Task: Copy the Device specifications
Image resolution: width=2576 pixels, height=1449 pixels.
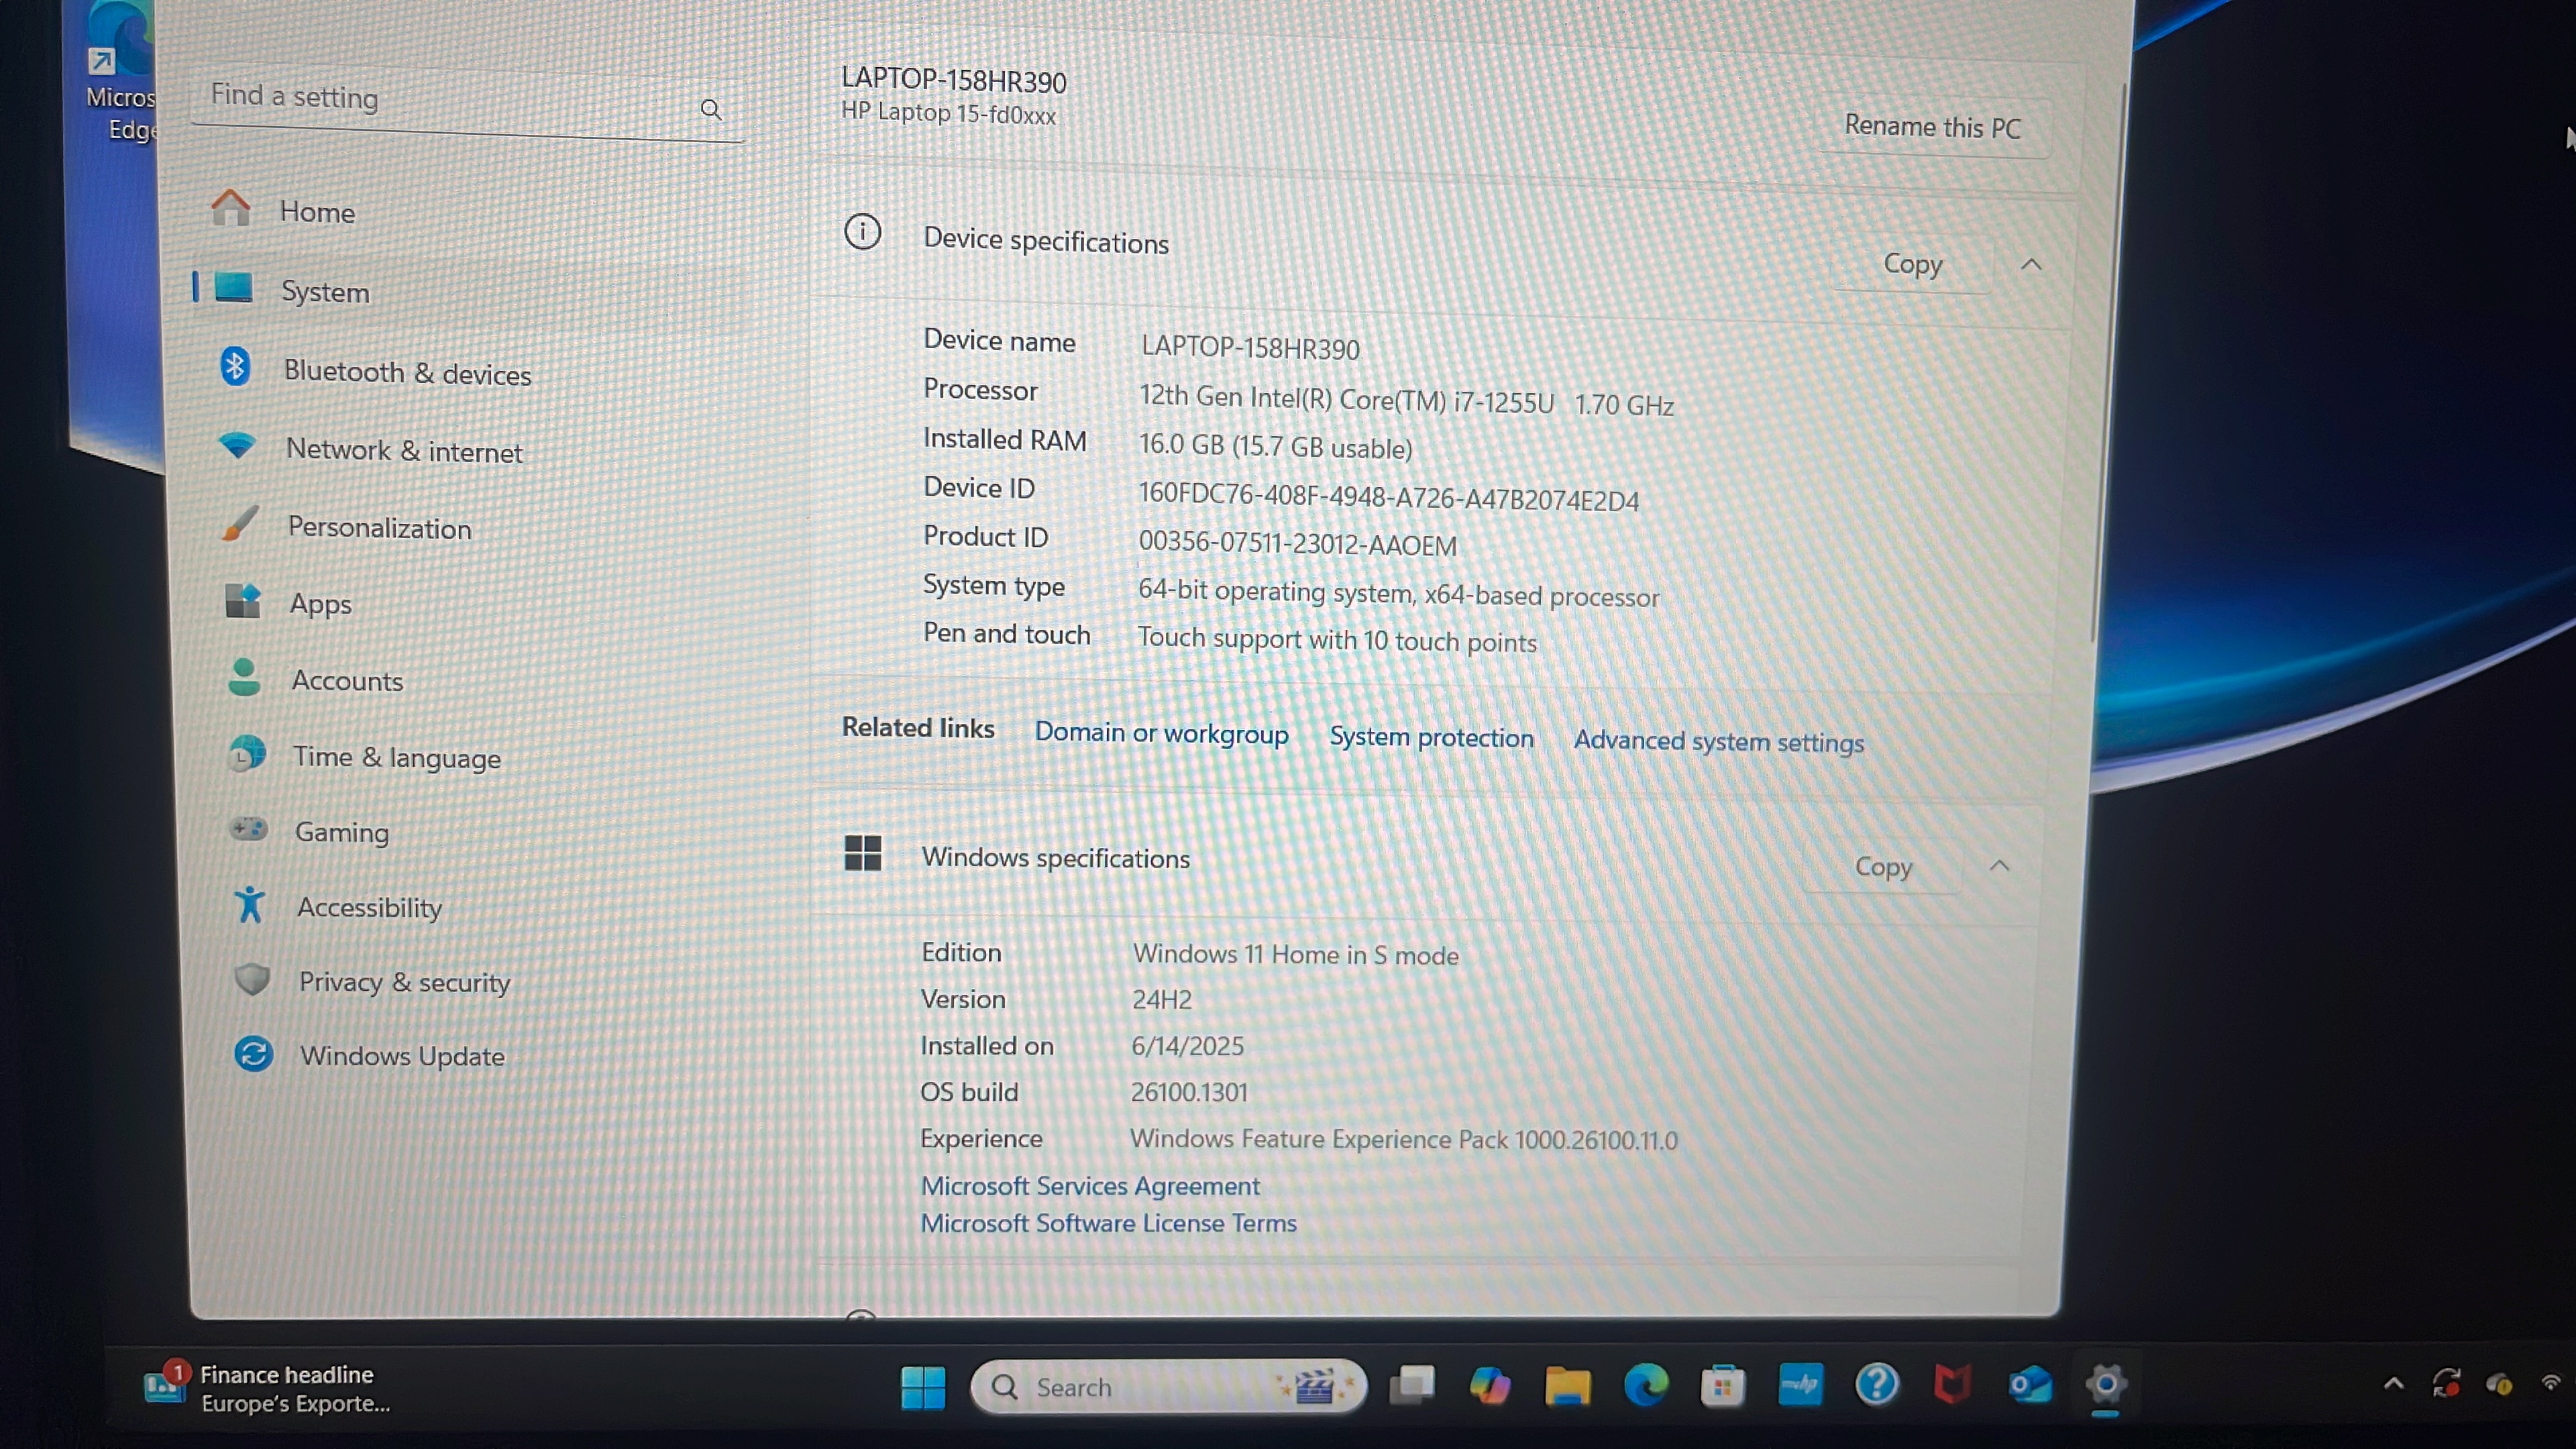Action: 1912,264
